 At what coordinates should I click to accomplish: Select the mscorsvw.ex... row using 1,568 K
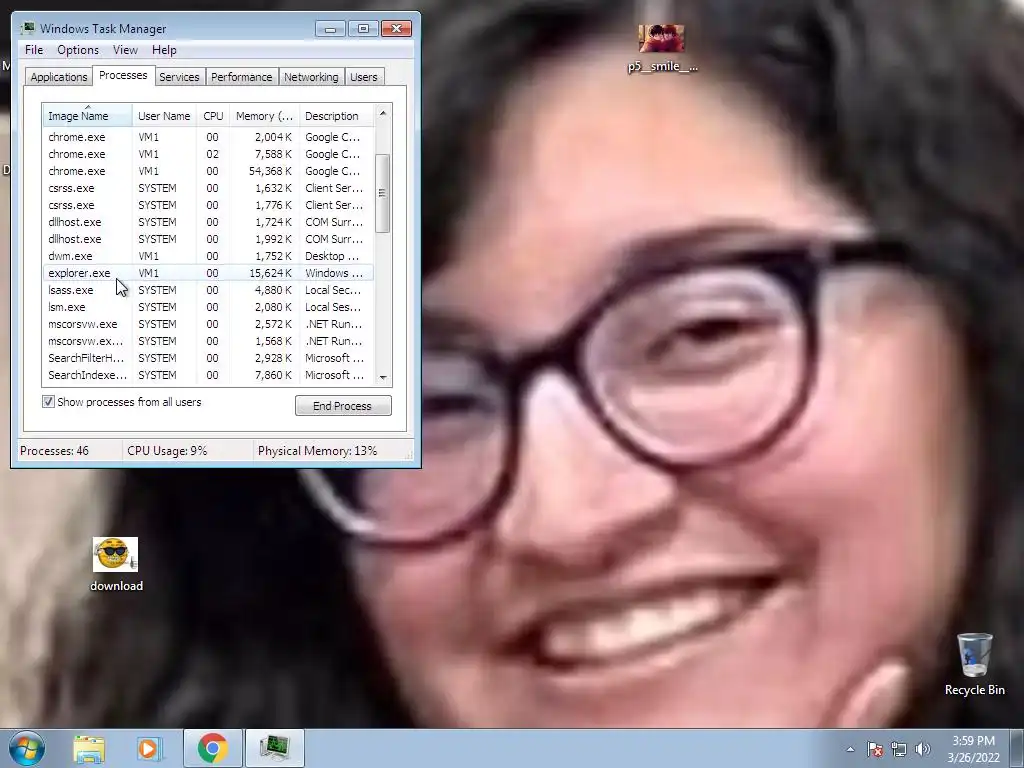[208, 341]
